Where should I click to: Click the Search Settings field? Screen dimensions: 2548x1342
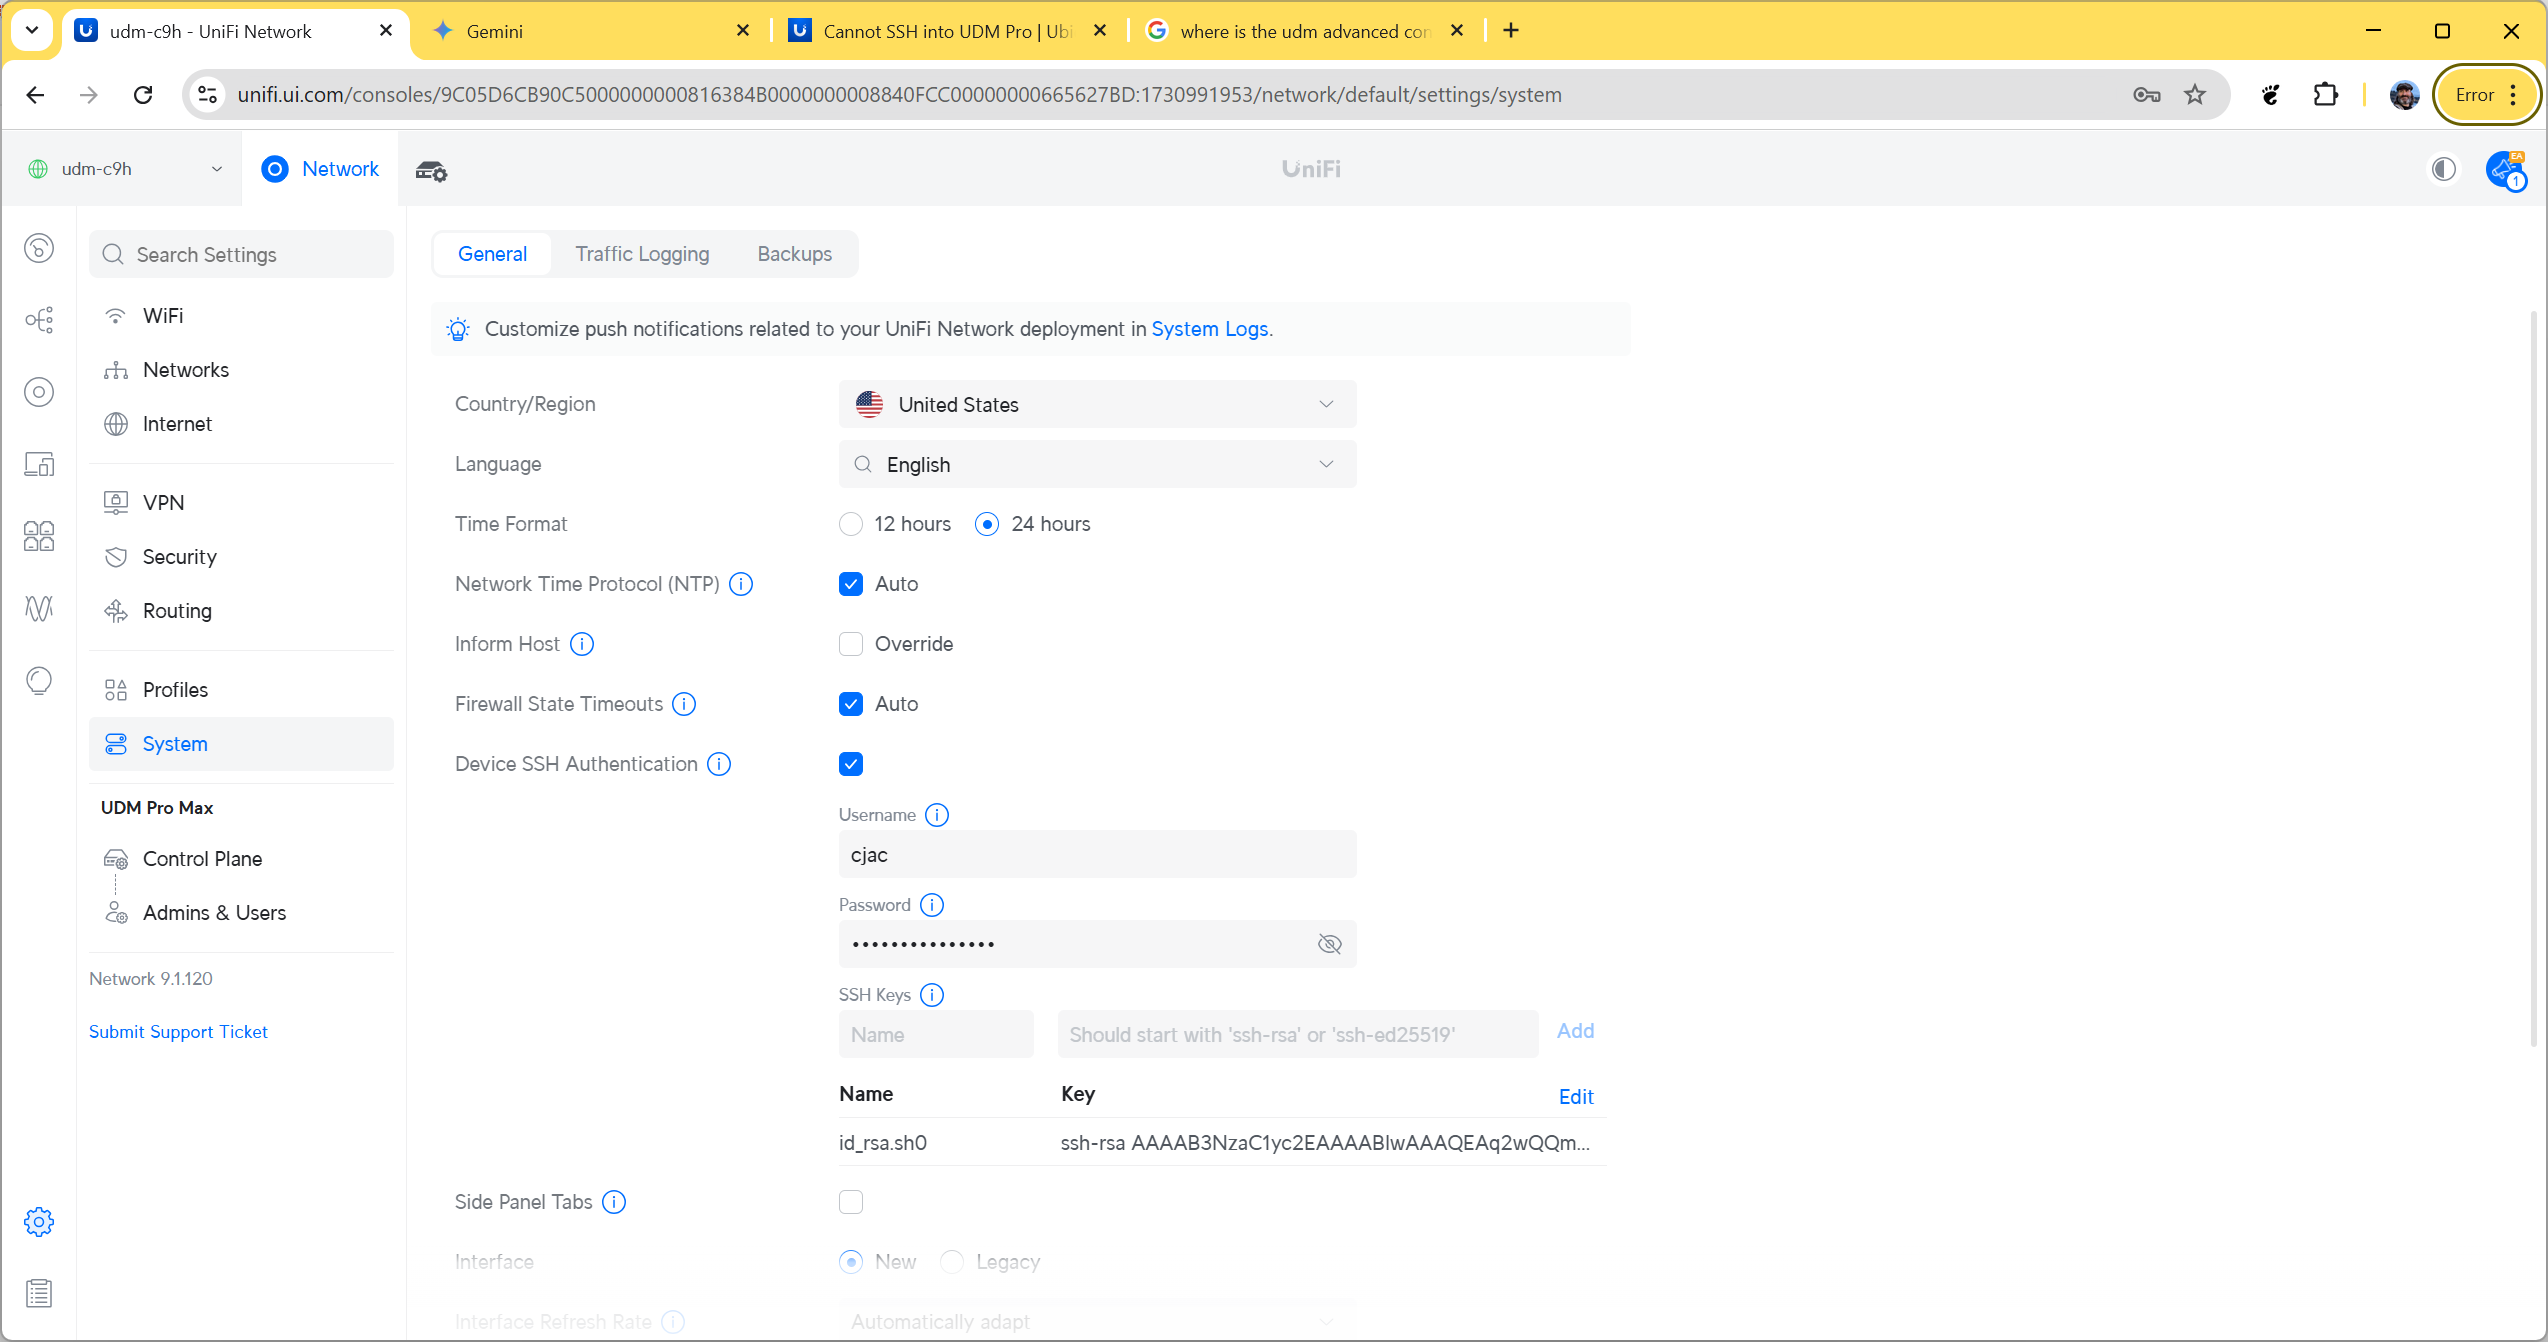click(242, 255)
